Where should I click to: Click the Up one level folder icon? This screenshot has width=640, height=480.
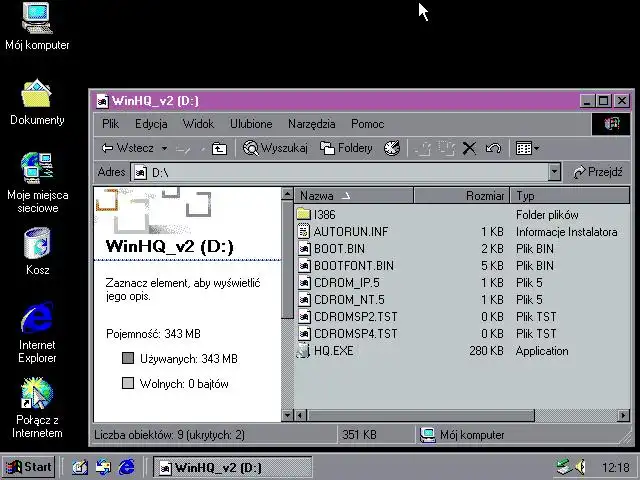click(219, 149)
